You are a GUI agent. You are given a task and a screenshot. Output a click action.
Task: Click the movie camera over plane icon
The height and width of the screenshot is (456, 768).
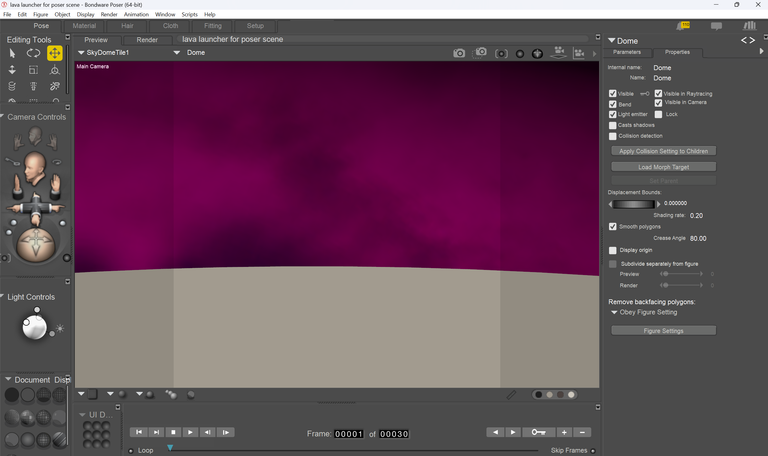pyautogui.click(x=559, y=52)
